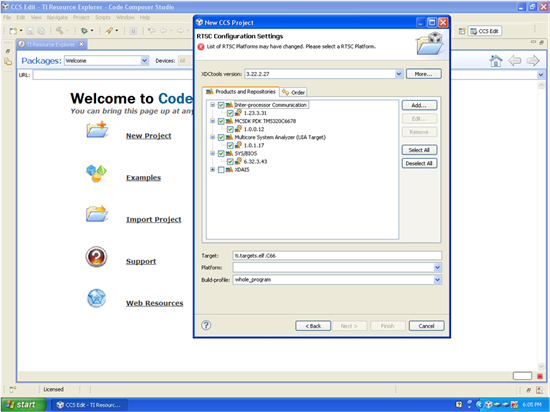This screenshot has height=412, width=550.
Task: Click the green Debug bug toolbar icon
Action: pos(84,31)
